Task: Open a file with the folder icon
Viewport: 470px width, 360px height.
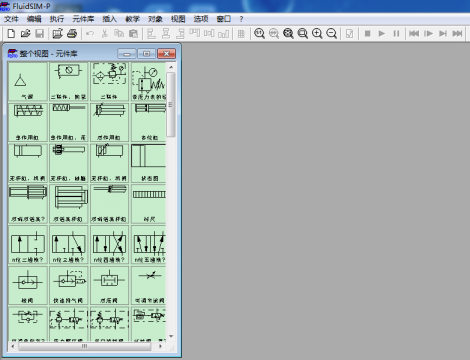Action: click(25, 33)
